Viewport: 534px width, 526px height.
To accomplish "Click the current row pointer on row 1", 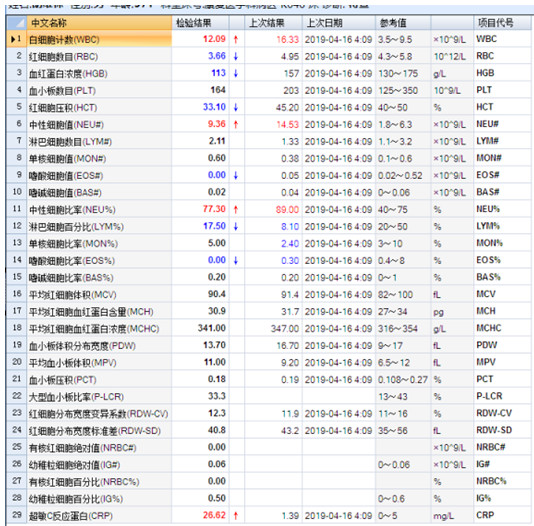I will (x=13, y=39).
